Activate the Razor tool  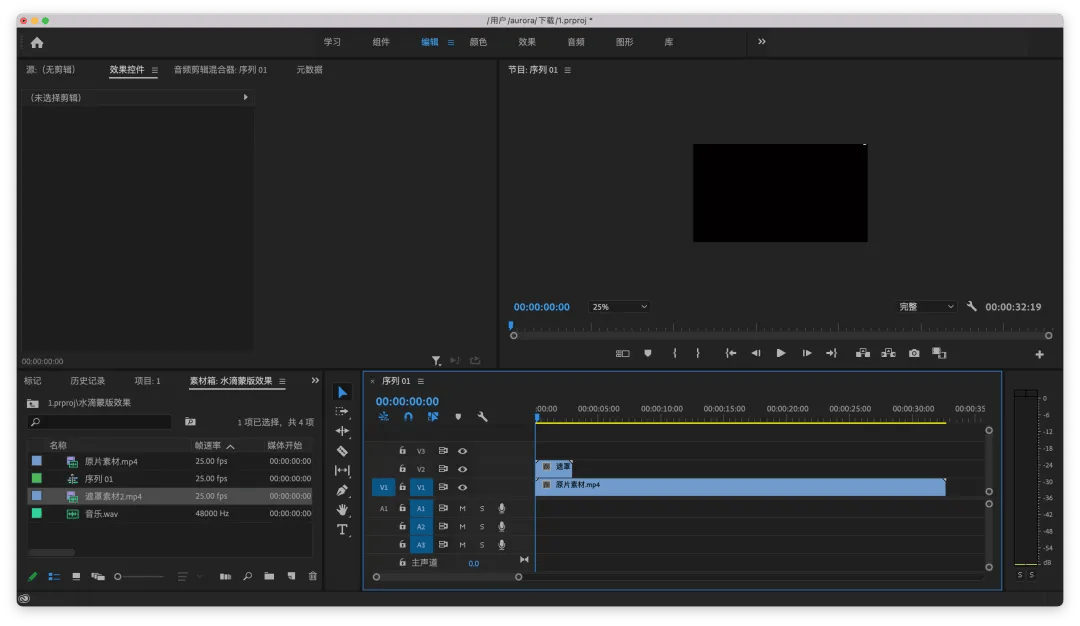click(x=342, y=451)
